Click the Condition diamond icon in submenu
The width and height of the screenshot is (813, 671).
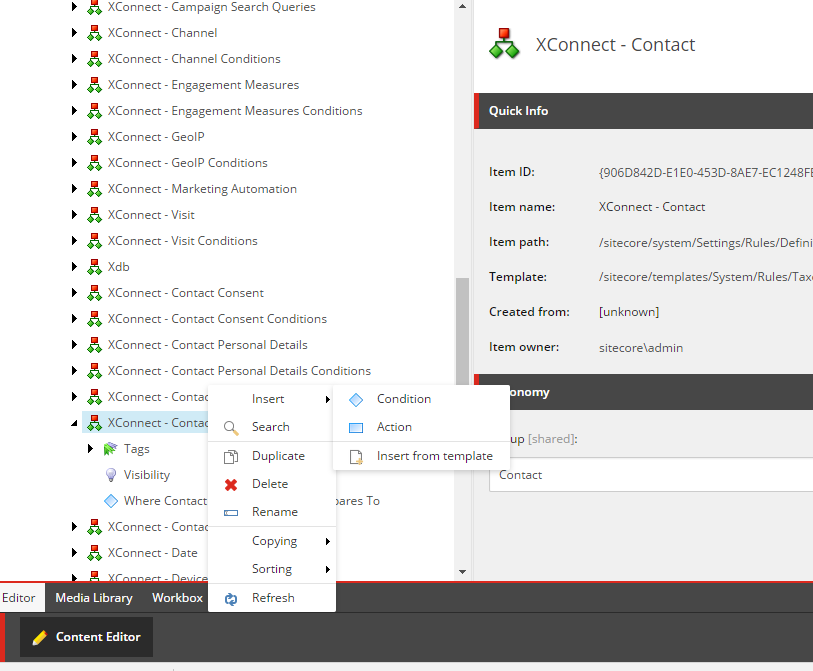coord(356,399)
